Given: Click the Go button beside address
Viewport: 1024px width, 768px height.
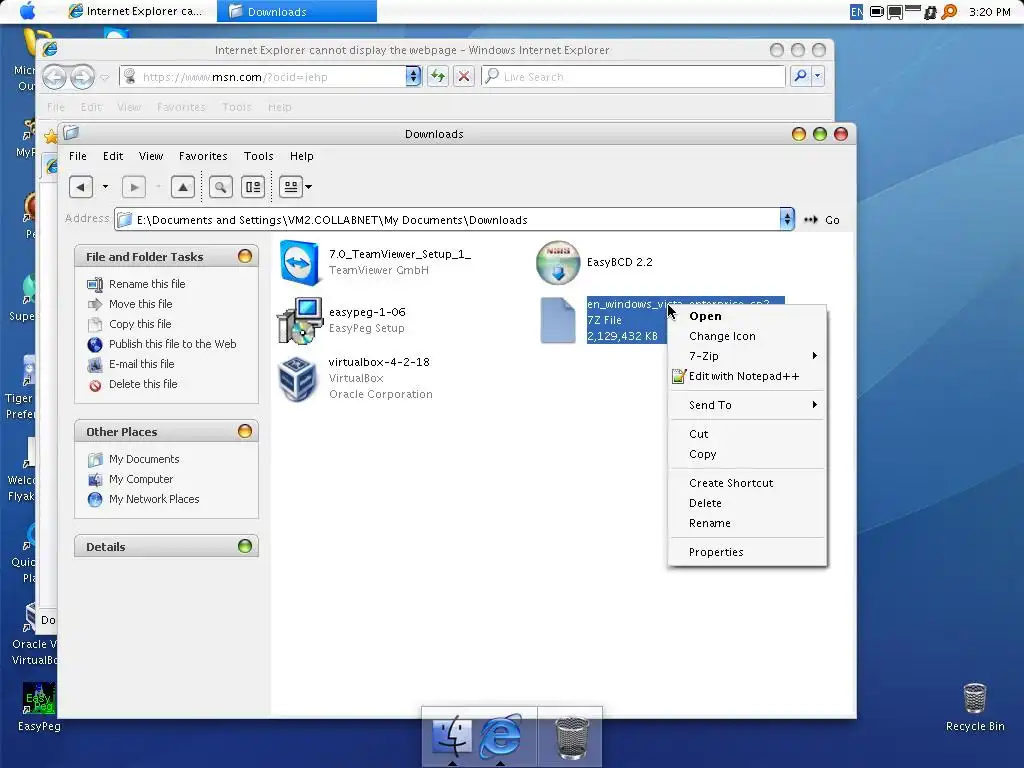Looking at the screenshot, I should click(x=822, y=220).
